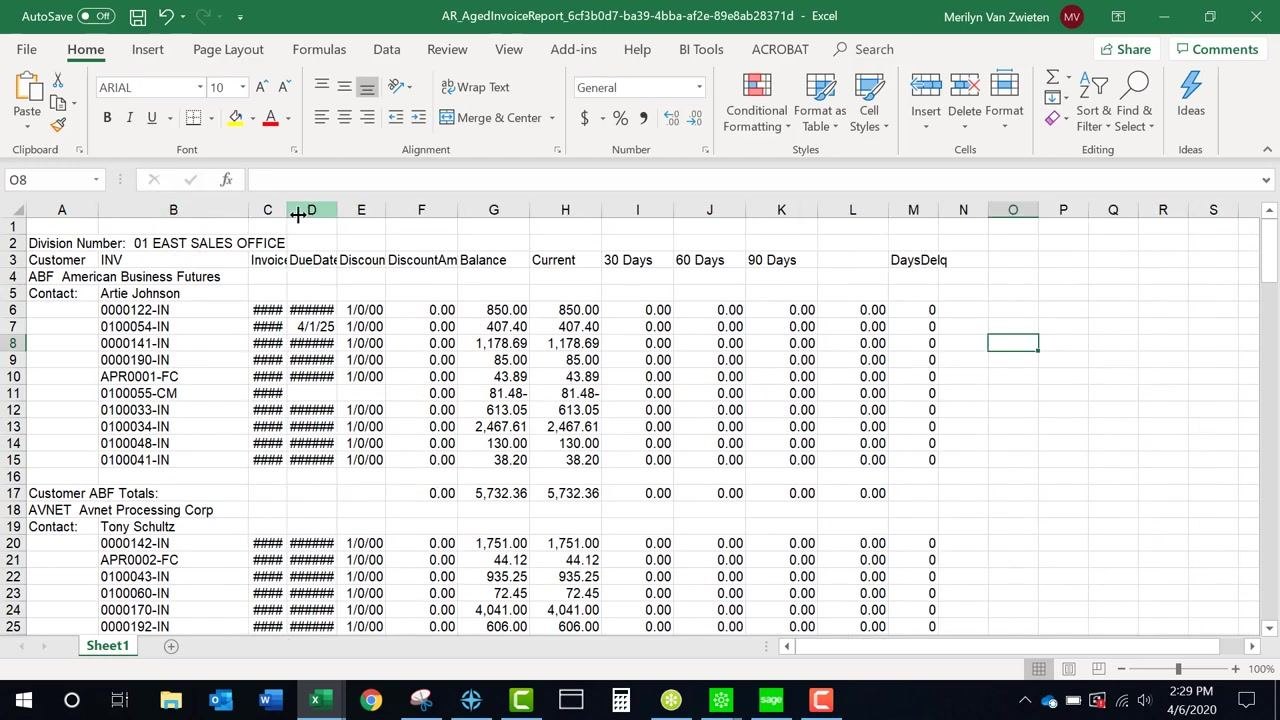1280x720 pixels.
Task: Click the Comments button
Action: coord(1217,49)
